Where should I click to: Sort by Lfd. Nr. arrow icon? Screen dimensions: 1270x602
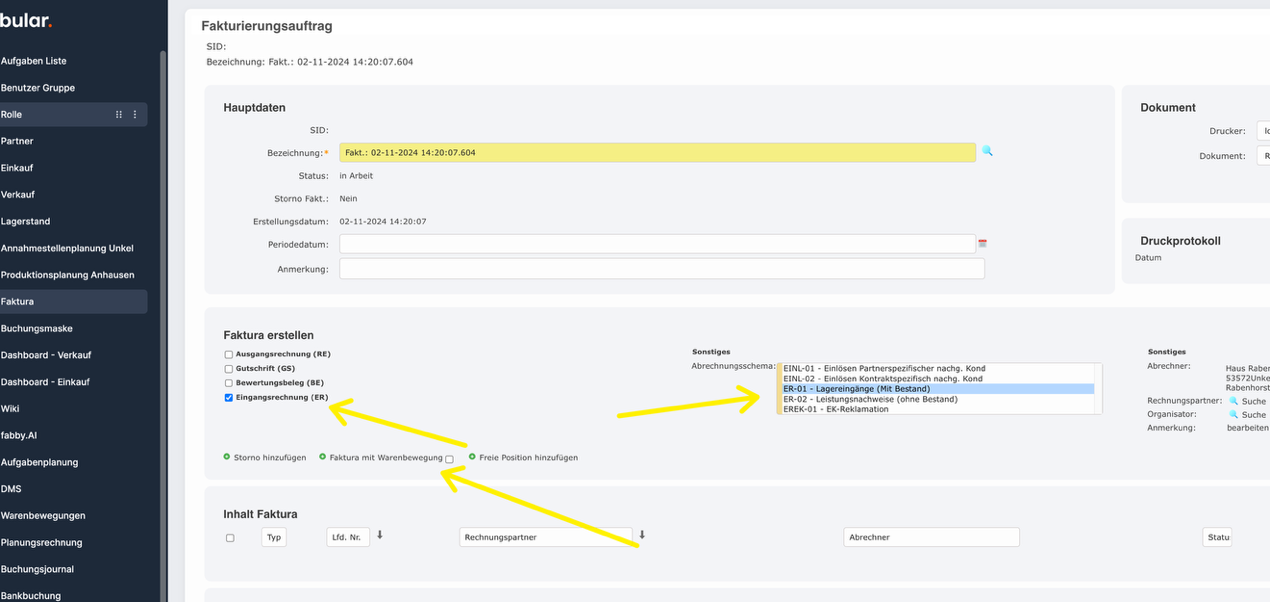(x=380, y=536)
